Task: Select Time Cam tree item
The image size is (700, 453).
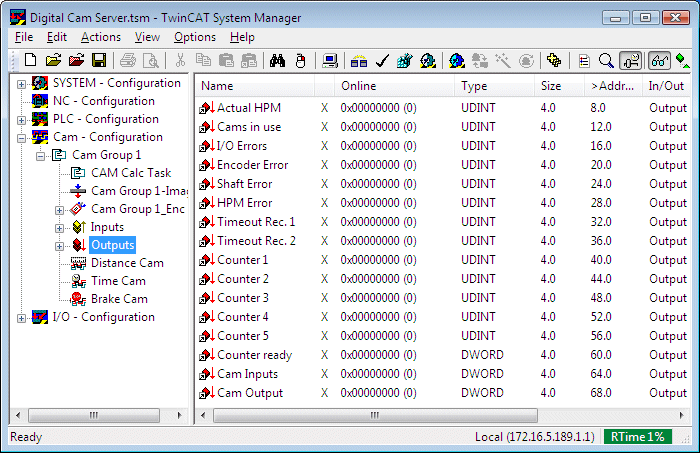Action: [118, 281]
